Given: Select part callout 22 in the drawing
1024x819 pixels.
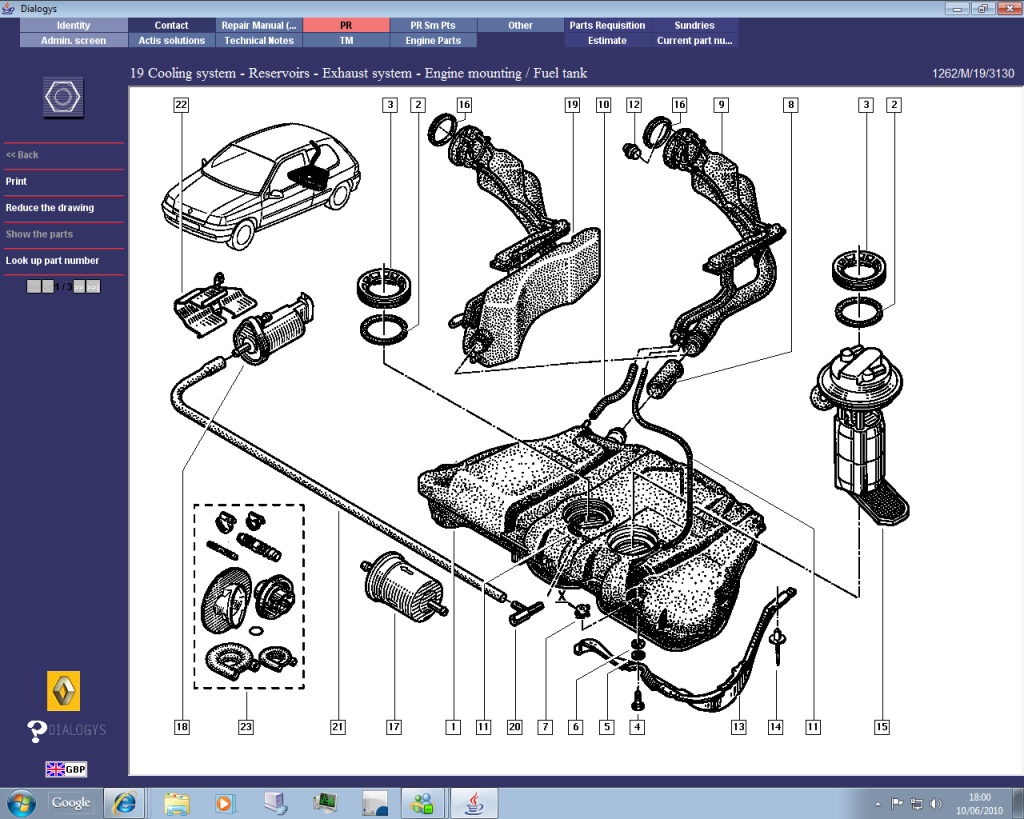Looking at the screenshot, I should pos(180,104).
